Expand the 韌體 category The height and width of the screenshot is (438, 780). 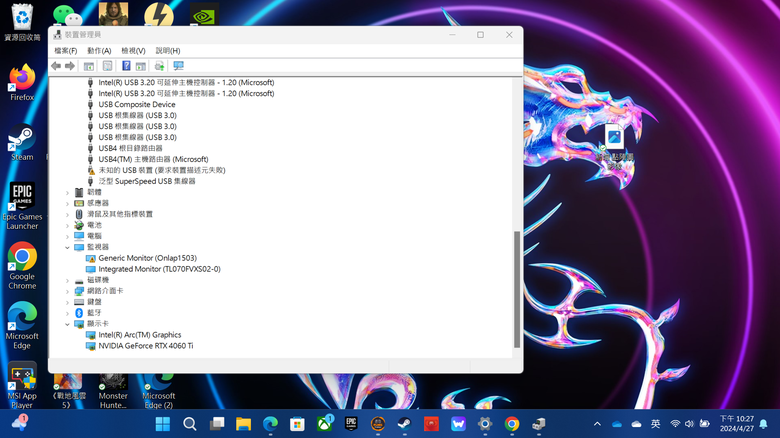tap(67, 192)
